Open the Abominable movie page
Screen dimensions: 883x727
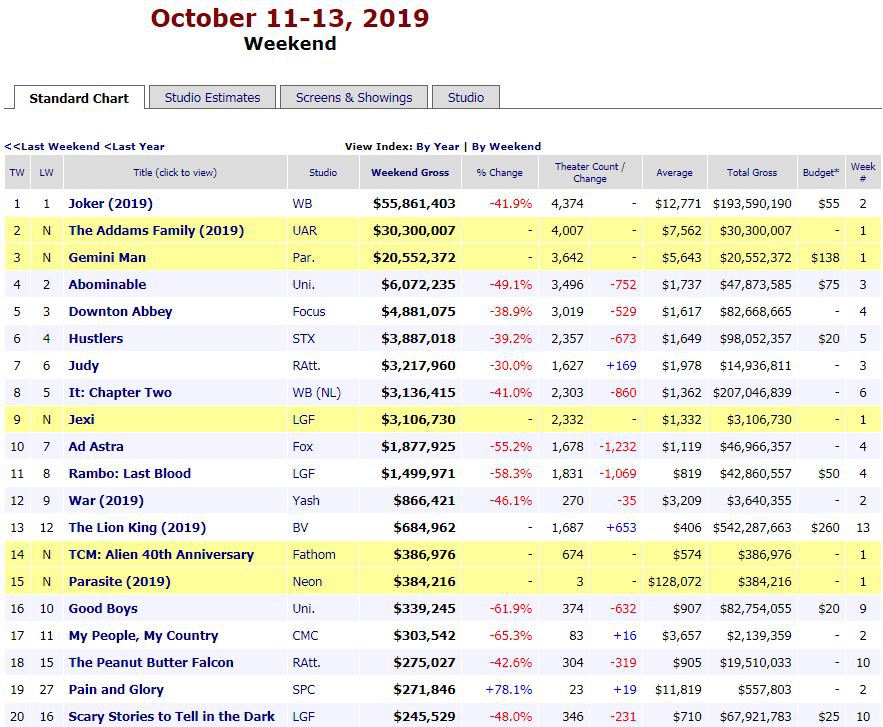107,284
